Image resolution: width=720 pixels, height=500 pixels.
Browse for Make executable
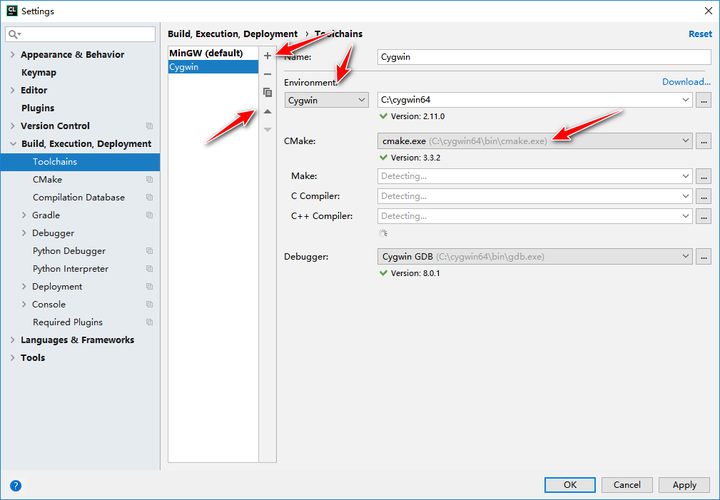(x=703, y=176)
